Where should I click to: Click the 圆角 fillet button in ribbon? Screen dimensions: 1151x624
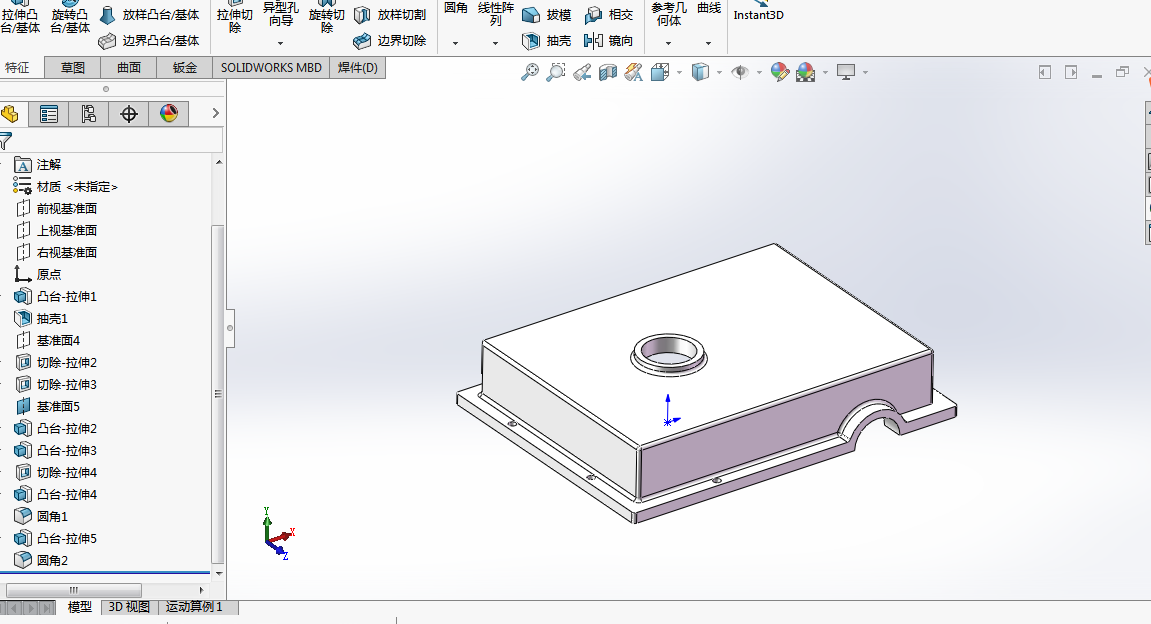pyautogui.click(x=455, y=10)
